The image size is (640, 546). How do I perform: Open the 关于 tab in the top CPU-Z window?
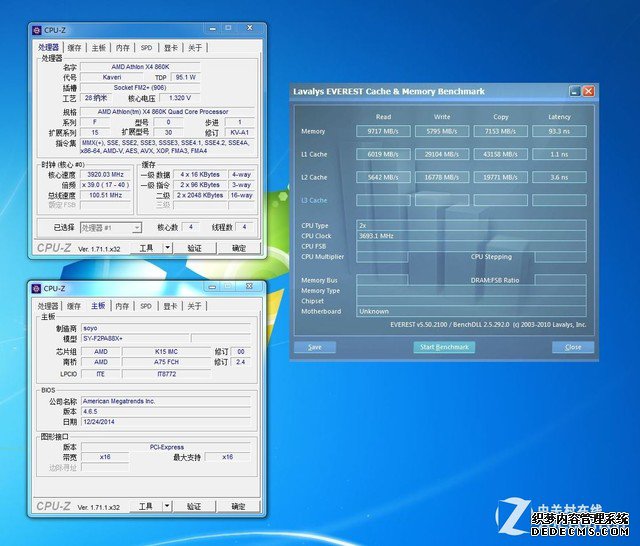coord(195,48)
